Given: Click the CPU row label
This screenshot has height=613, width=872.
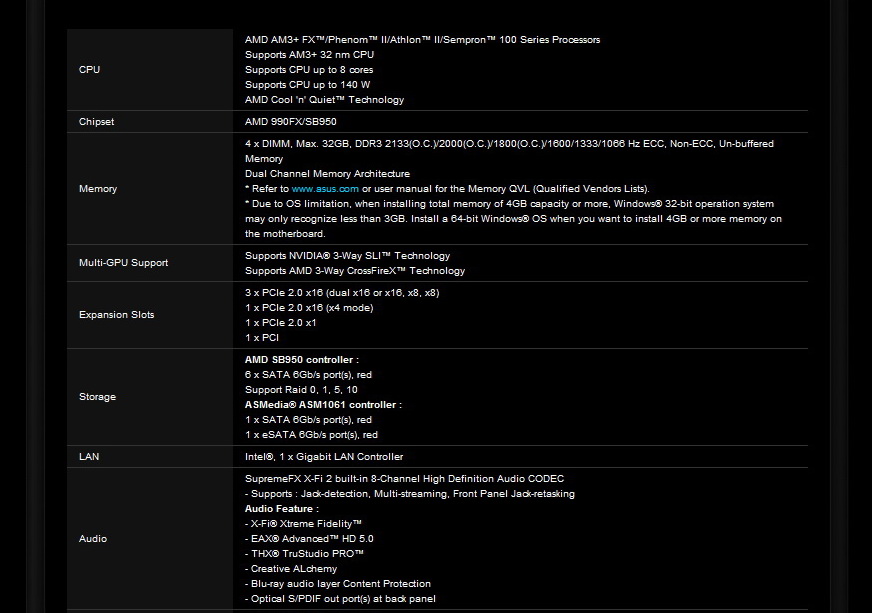Looking at the screenshot, I should click(x=89, y=70).
